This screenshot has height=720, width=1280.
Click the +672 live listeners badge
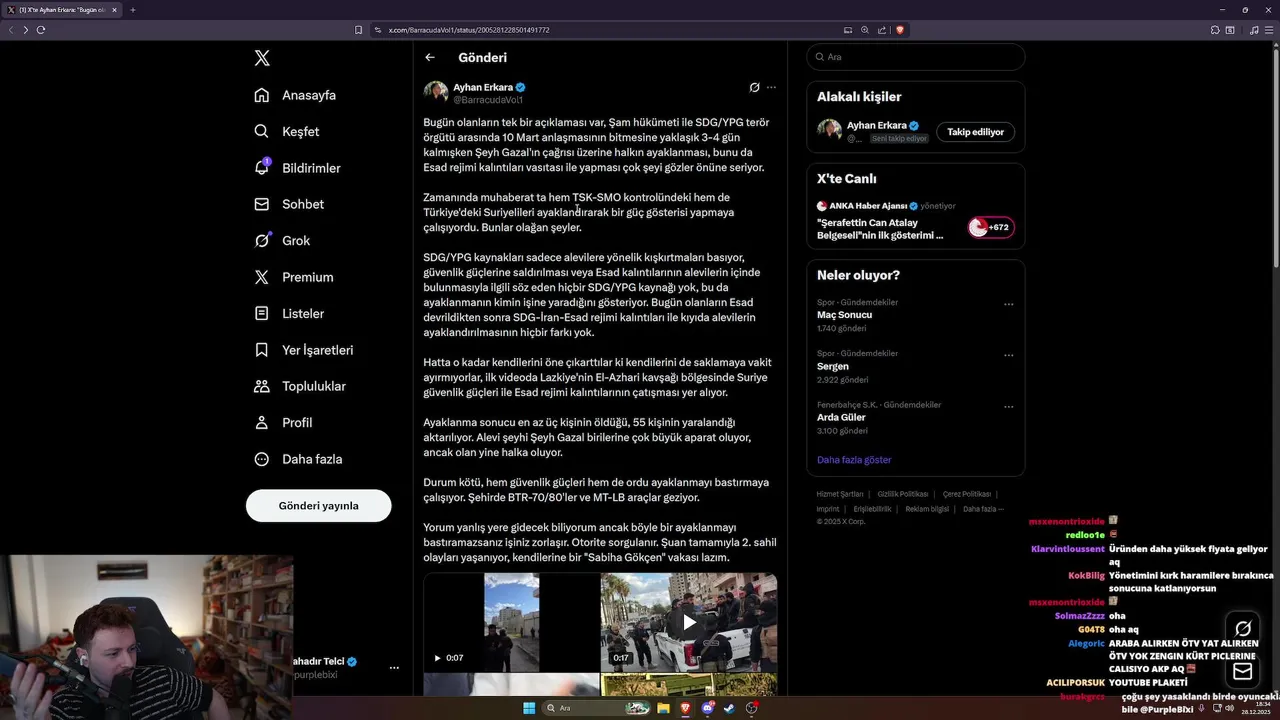(x=989, y=227)
